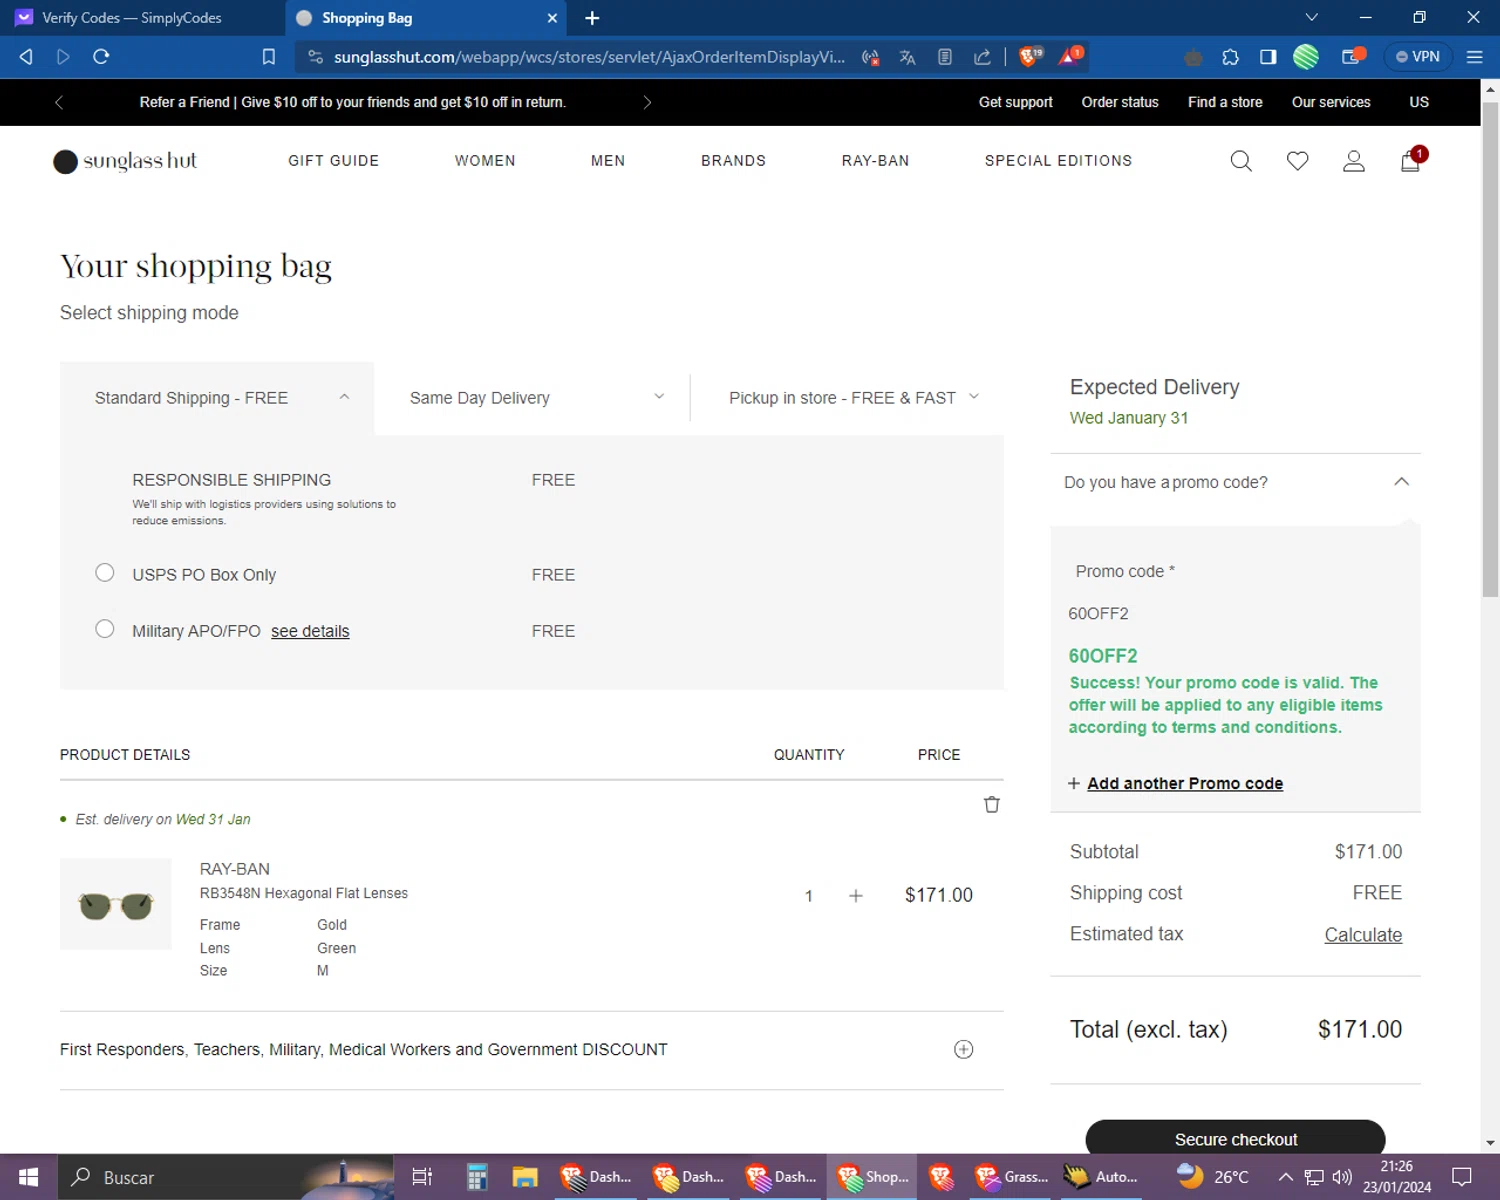Collapse Standard Shipping - FREE tab
The width and height of the screenshot is (1500, 1200).
(217, 398)
